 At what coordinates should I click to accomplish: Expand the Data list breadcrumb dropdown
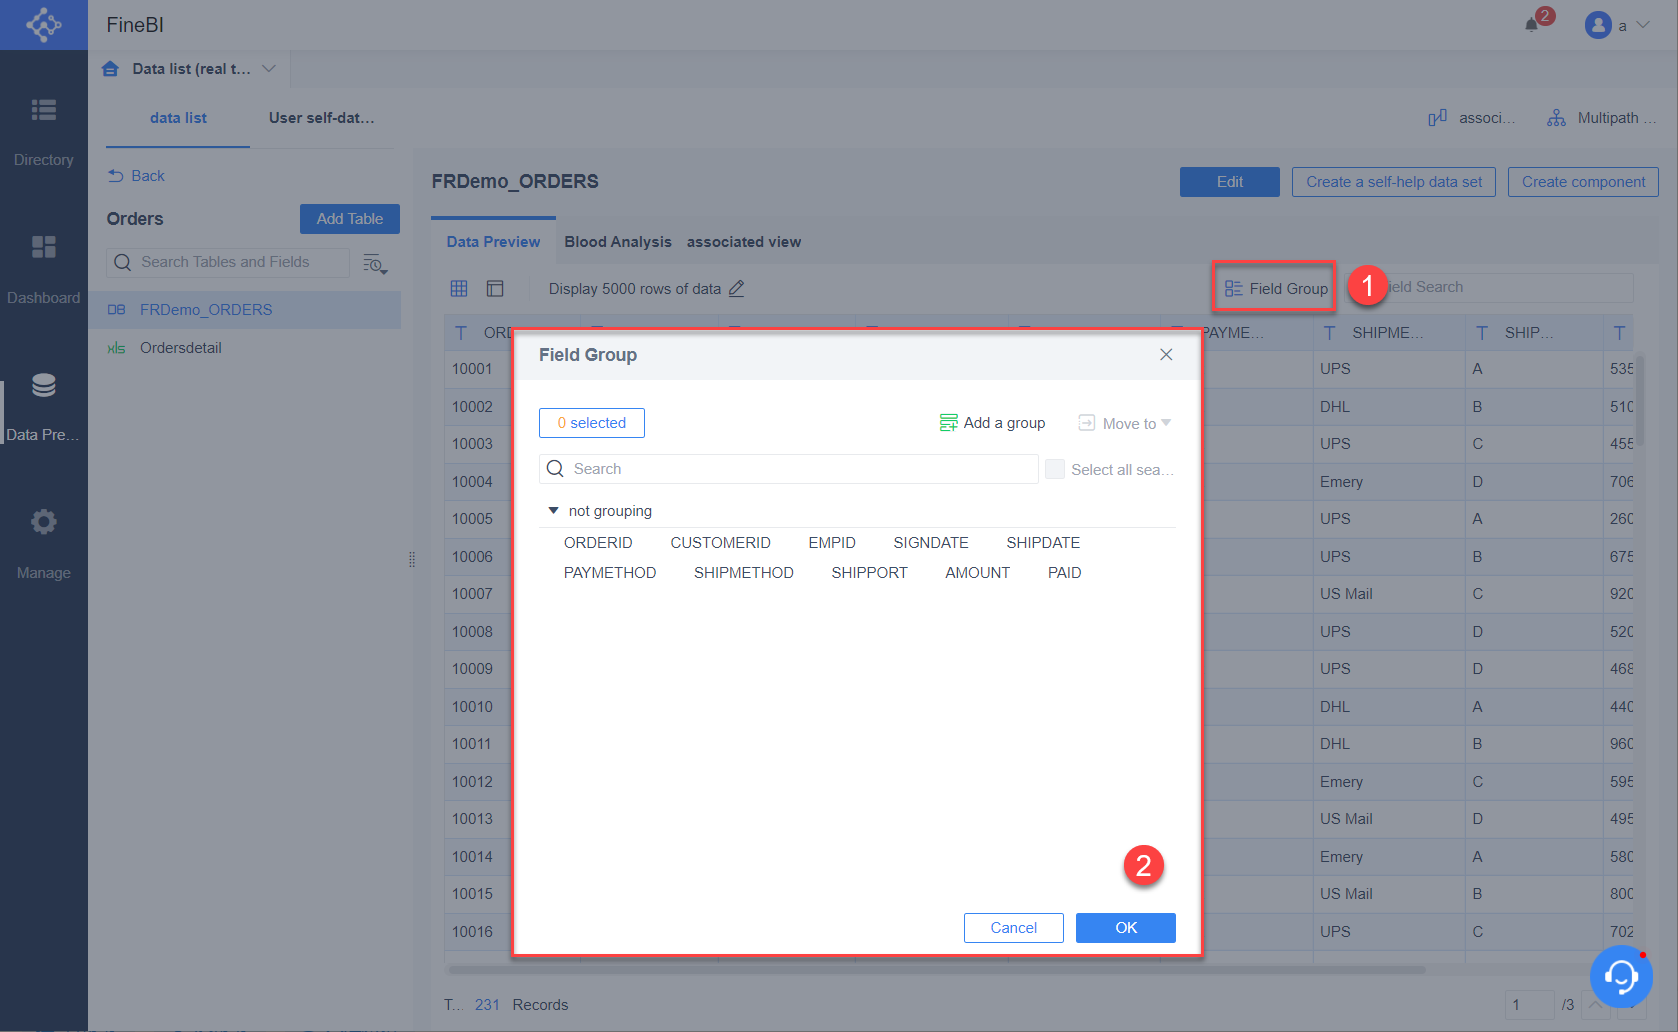(269, 69)
